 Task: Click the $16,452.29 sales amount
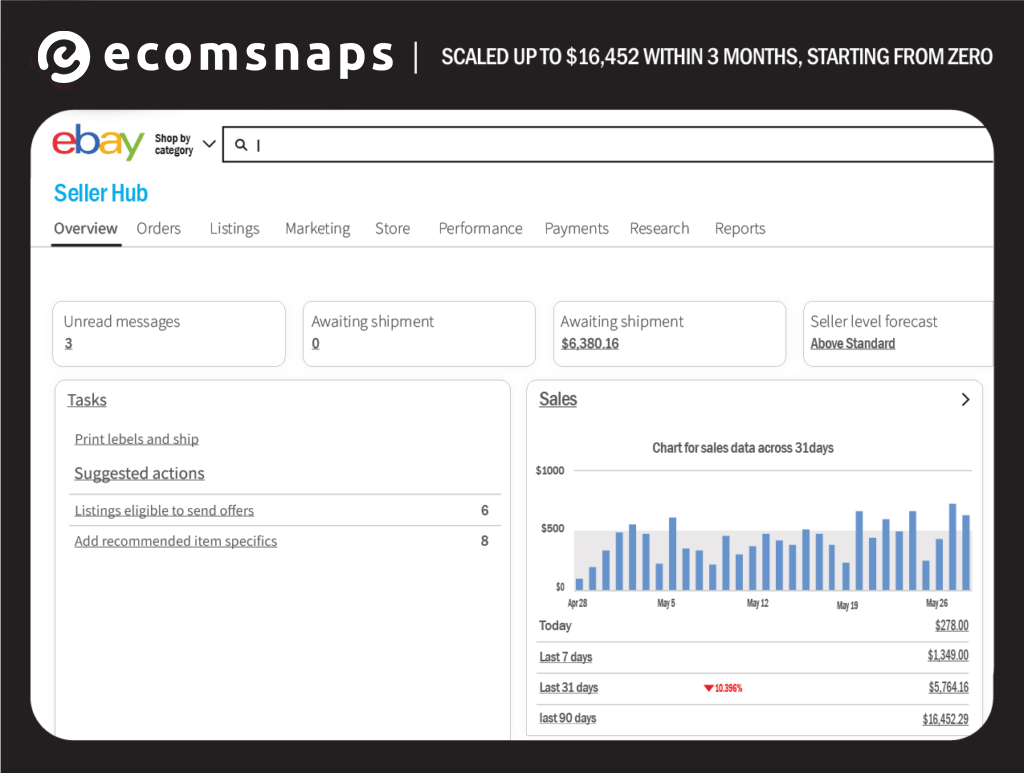click(x=945, y=719)
